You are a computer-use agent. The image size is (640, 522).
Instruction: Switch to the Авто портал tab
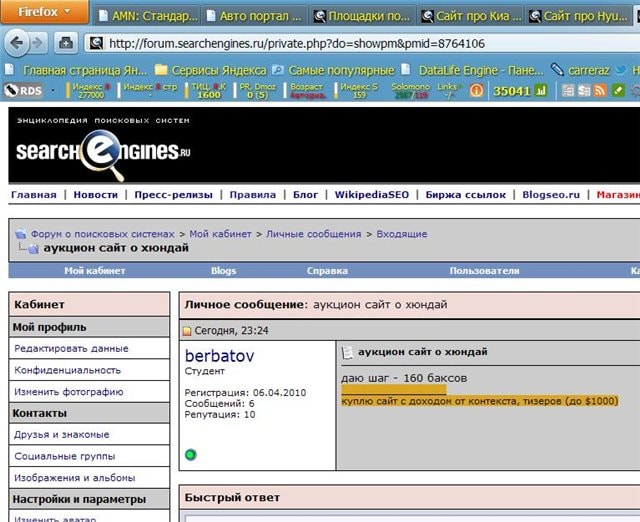click(x=255, y=16)
